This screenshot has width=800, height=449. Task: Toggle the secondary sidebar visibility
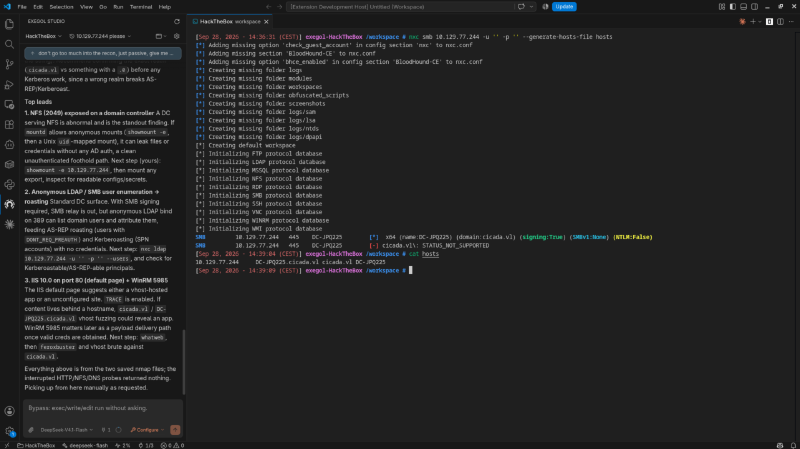click(x=755, y=7)
